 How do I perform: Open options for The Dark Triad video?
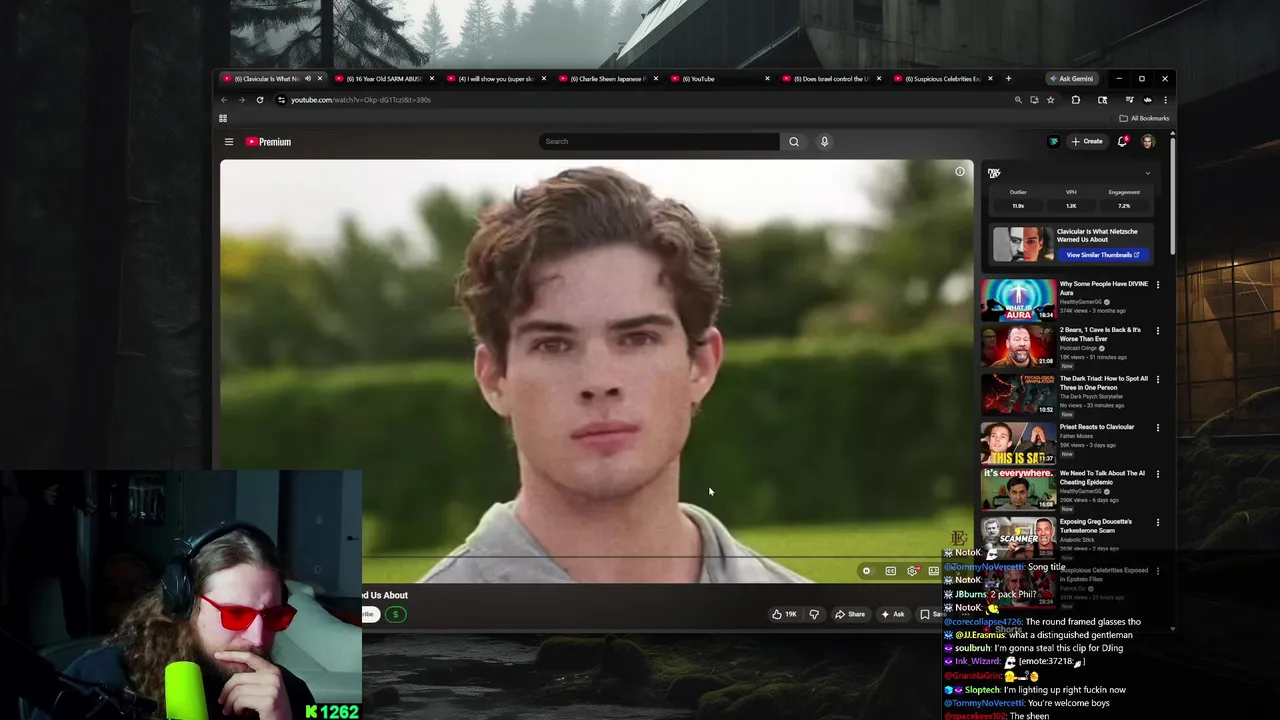pyautogui.click(x=1158, y=380)
